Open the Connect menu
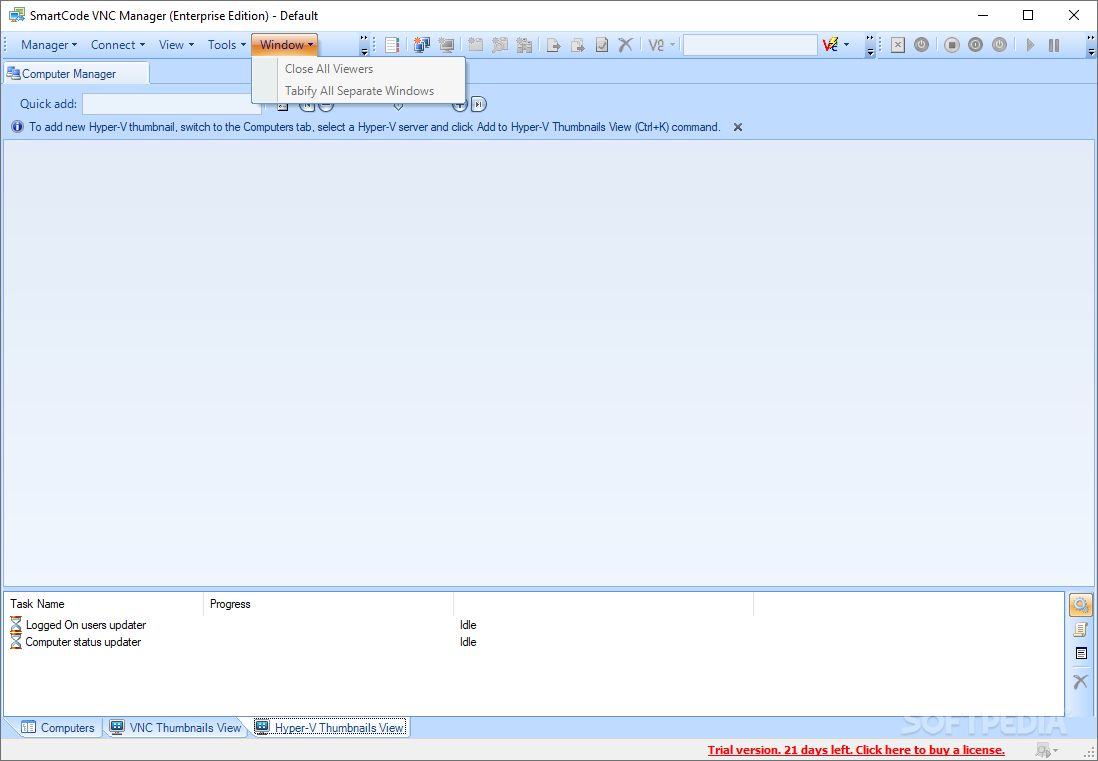The image size is (1098, 761). point(118,45)
